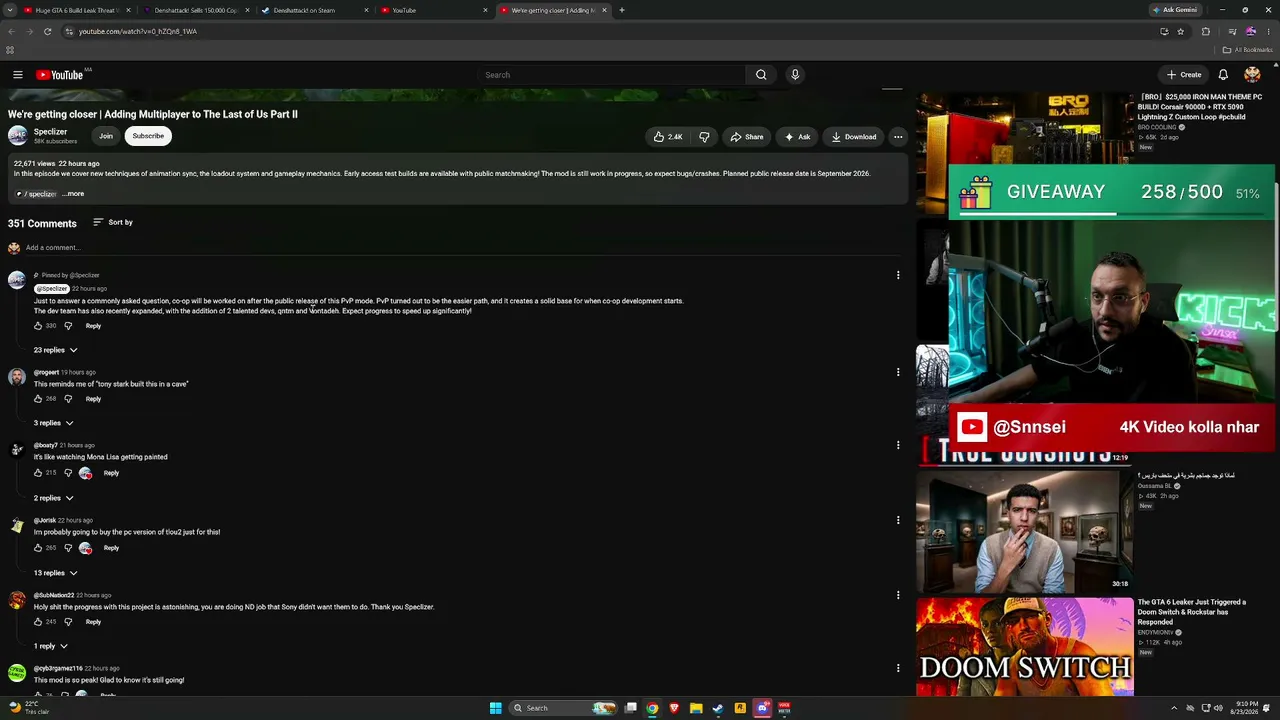Open options menu for rogeert's comment
Image resolution: width=1280 pixels, height=720 pixels.
point(898,372)
